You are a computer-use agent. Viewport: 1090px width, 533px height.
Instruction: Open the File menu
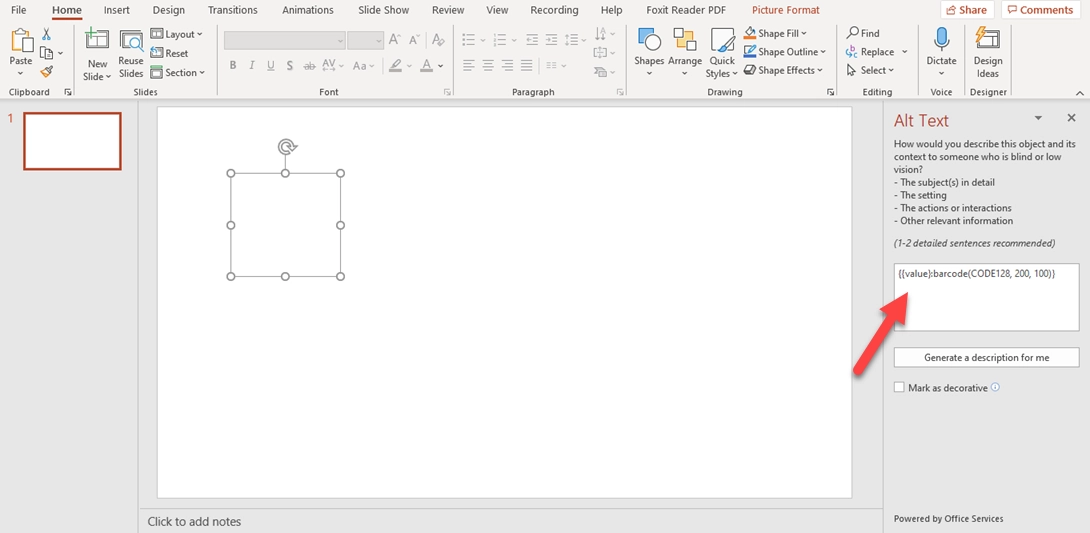[19, 10]
